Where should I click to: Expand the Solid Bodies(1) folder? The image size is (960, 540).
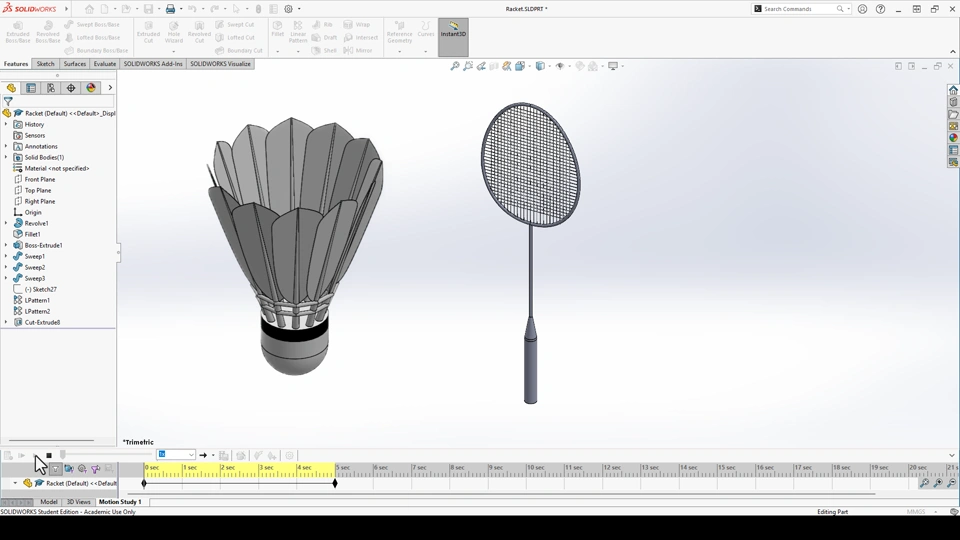6,157
